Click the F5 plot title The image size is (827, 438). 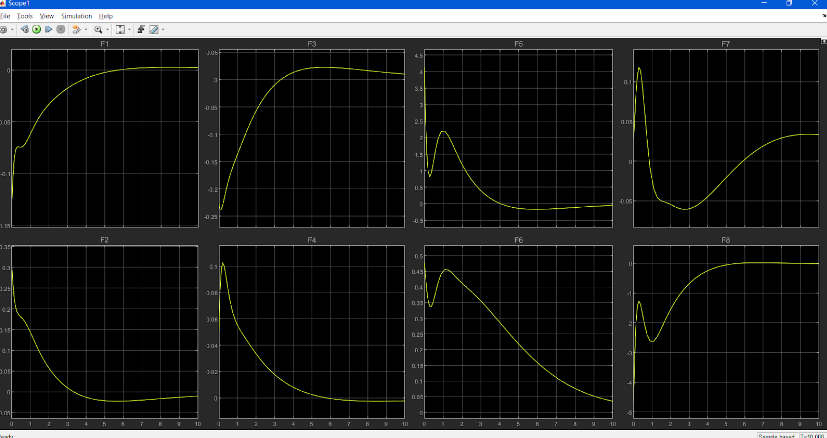pyautogui.click(x=518, y=45)
